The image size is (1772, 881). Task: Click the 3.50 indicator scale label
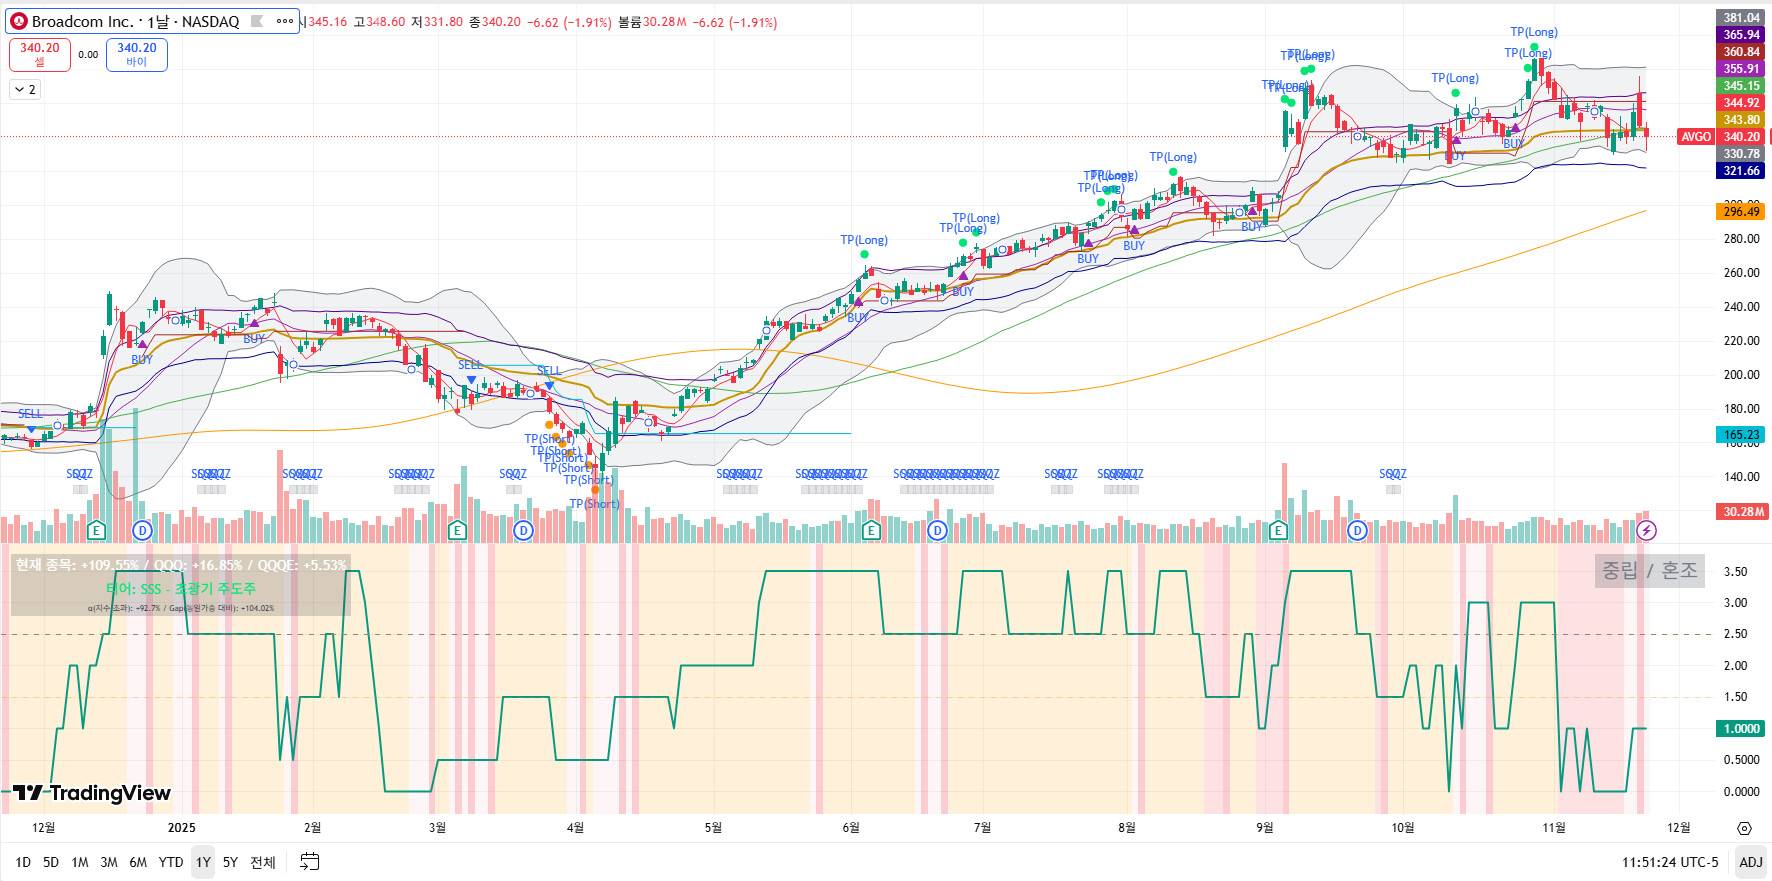tap(1736, 572)
